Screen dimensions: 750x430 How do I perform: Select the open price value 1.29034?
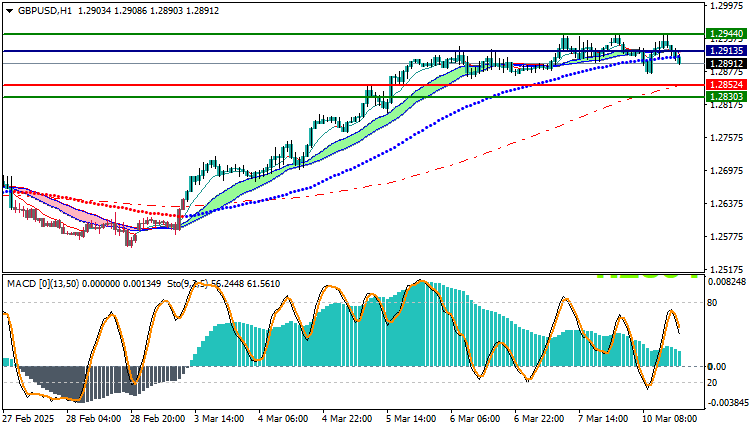94,11
